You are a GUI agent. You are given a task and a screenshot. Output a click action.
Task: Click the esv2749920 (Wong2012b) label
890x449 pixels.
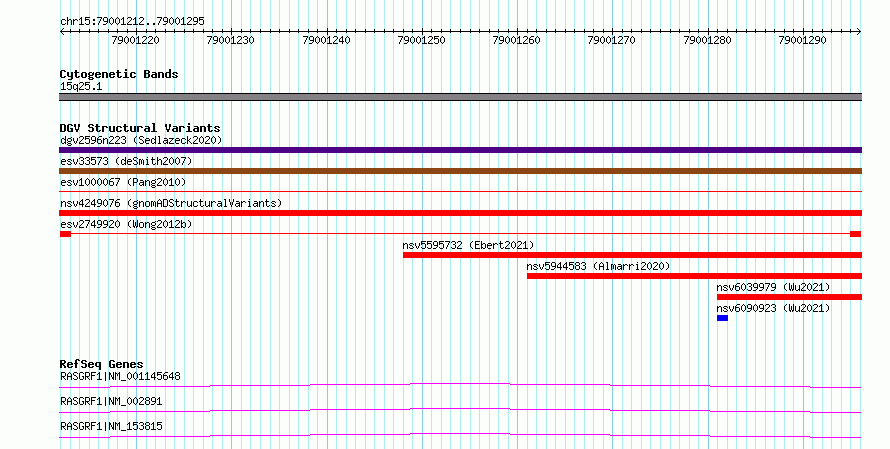point(126,224)
